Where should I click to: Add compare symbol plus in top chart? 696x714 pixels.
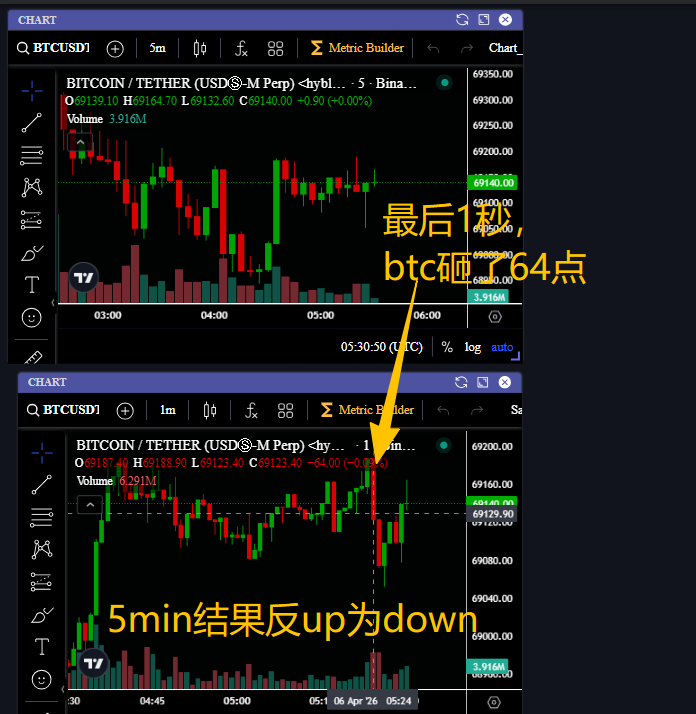point(115,48)
